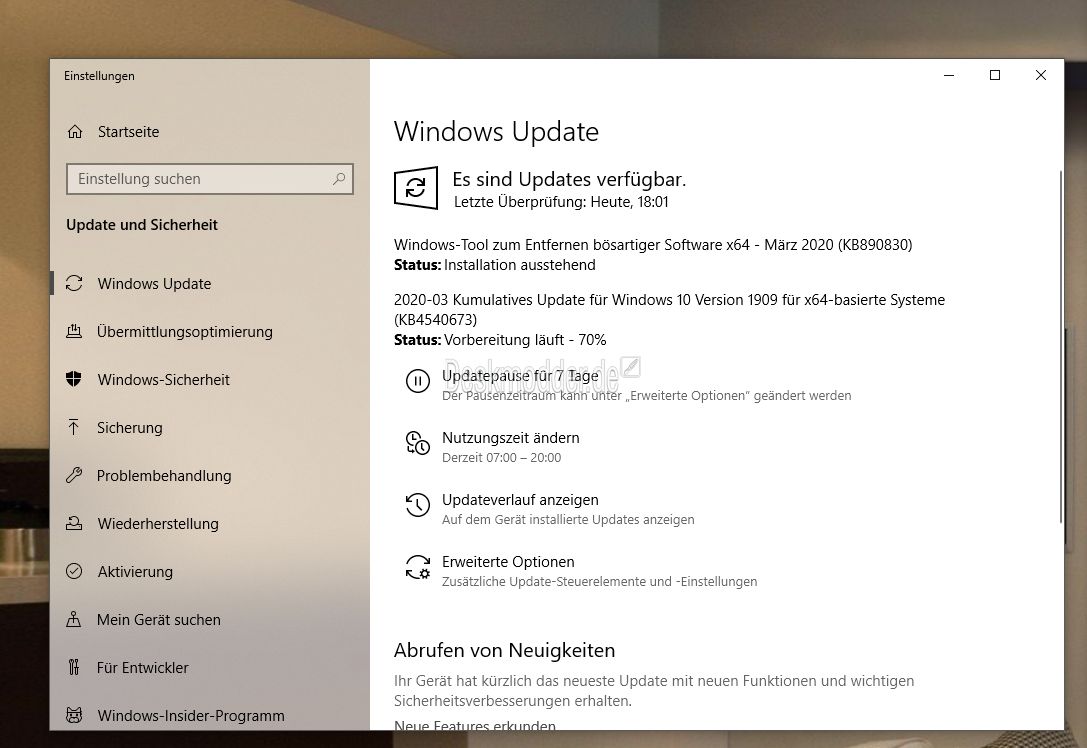The height and width of the screenshot is (748, 1087).
Task: Click the large update status refresh icon
Action: click(416, 188)
